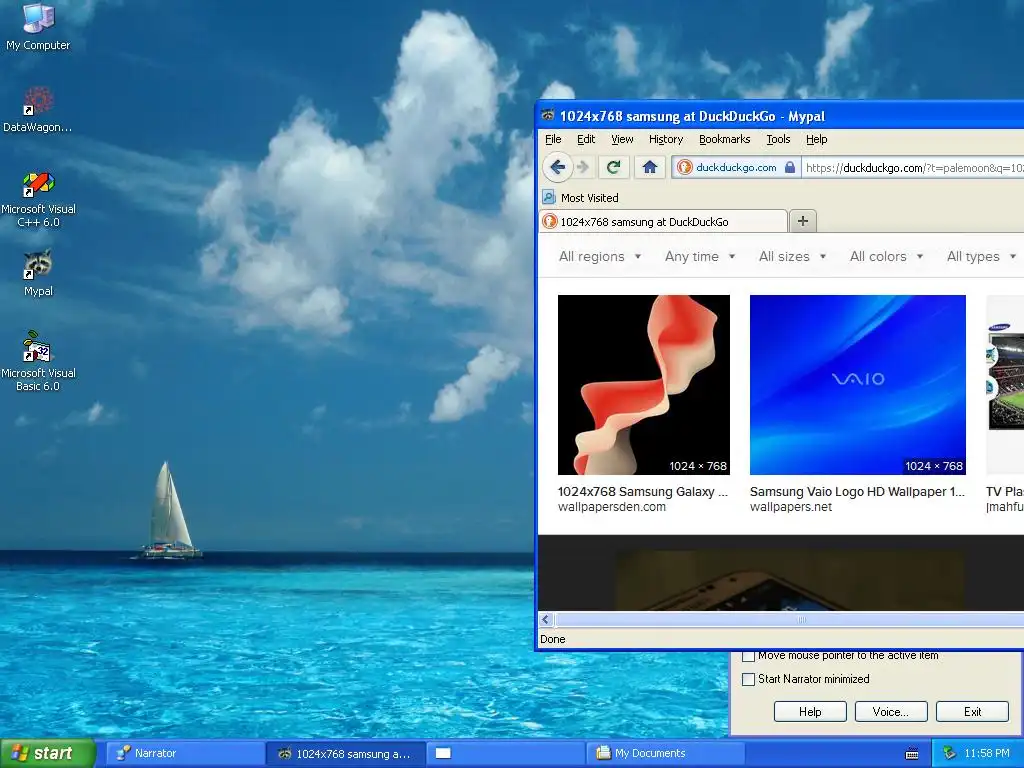This screenshot has width=1024, height=768.
Task: Launch Mypal browser desktop icon
Action: click(x=38, y=272)
